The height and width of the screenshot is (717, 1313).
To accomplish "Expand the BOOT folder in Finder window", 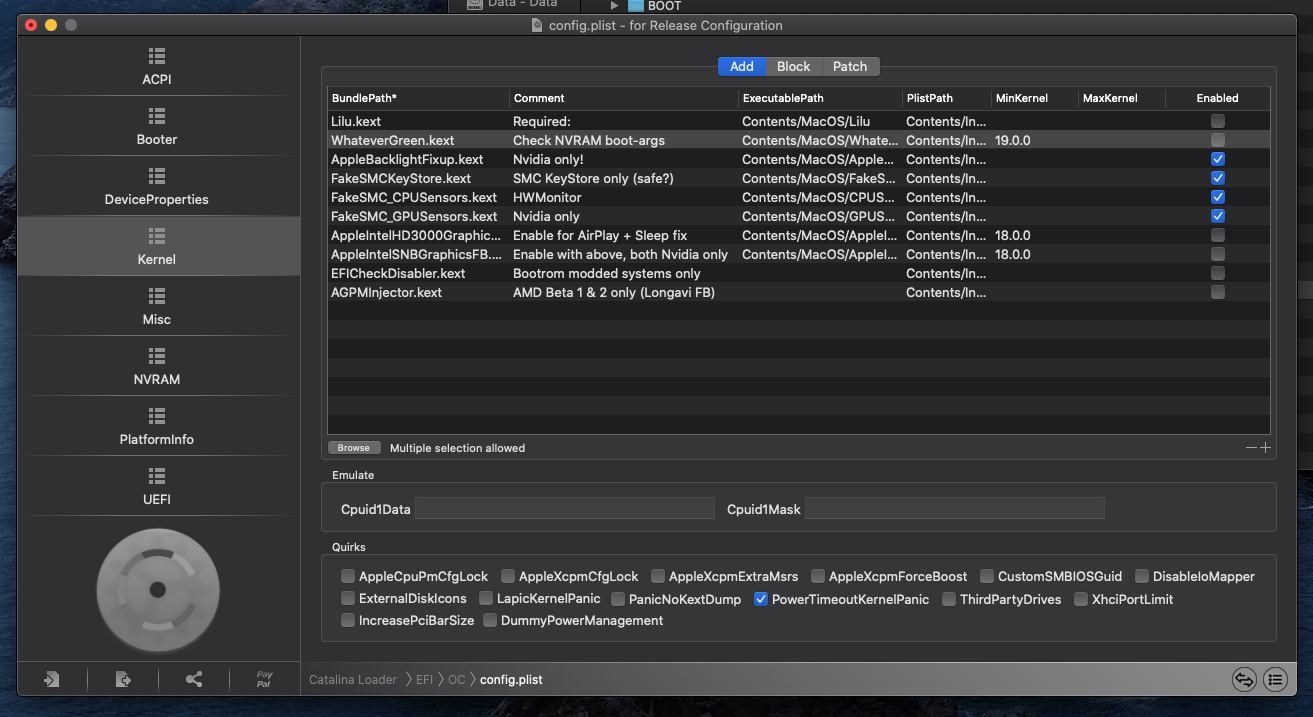I will click(x=615, y=6).
